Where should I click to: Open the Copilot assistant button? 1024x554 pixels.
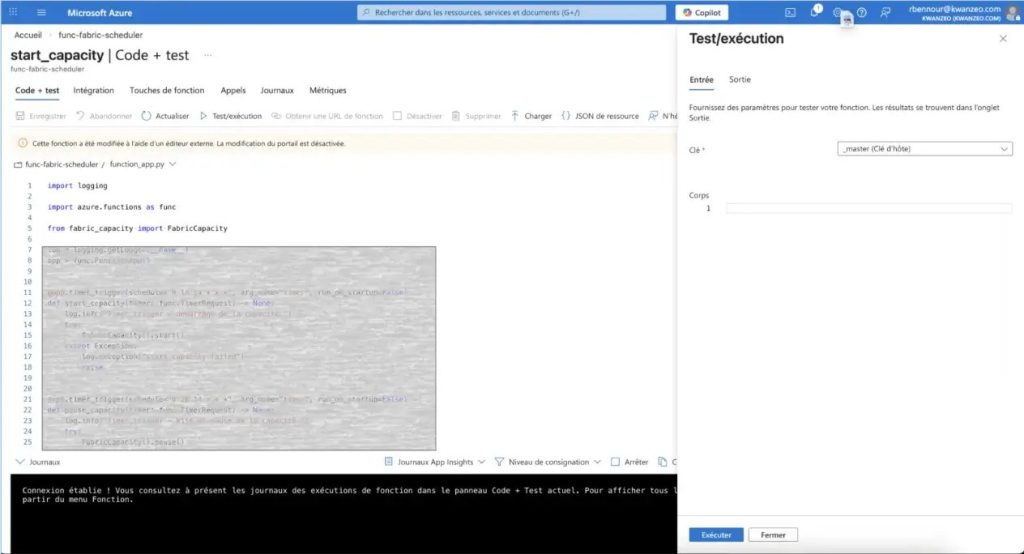(702, 12)
